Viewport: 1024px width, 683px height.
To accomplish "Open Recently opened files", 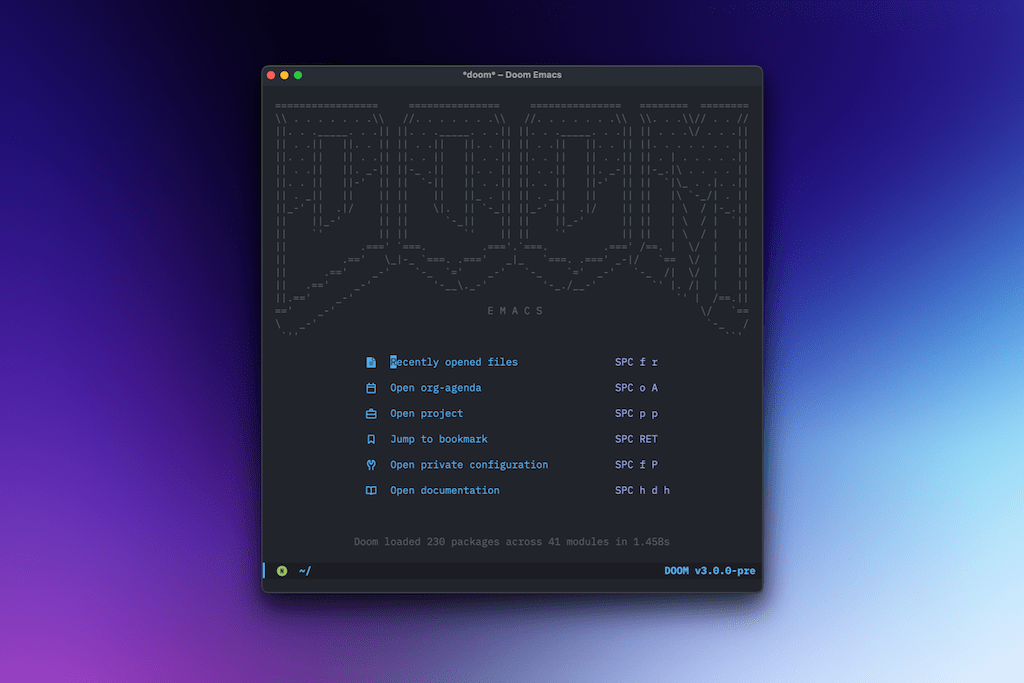I will (454, 362).
